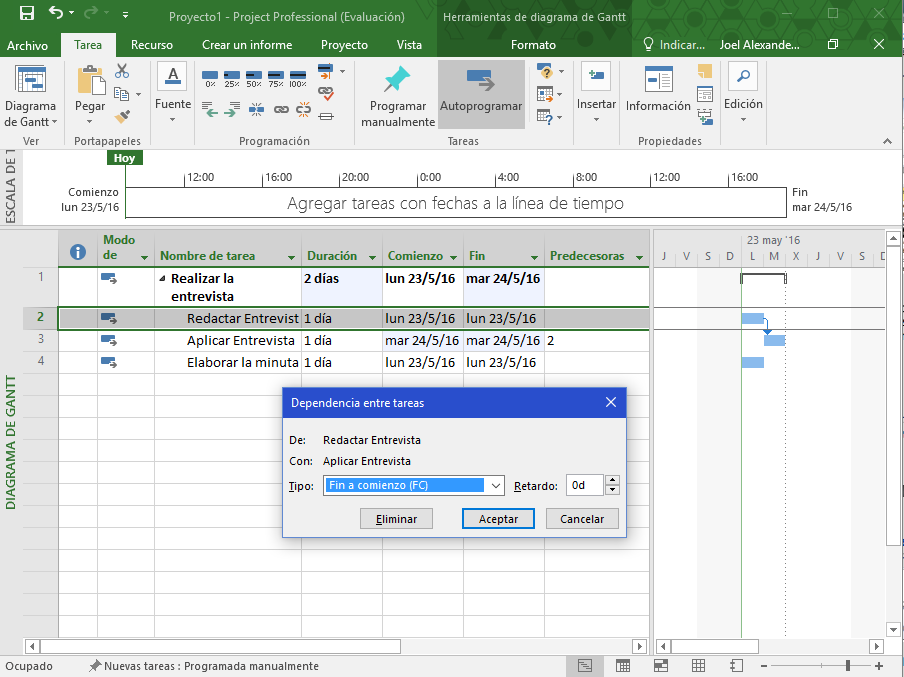Image resolution: width=904 pixels, height=677 pixels.
Task: Mark task as 50% complete
Action: (254, 77)
